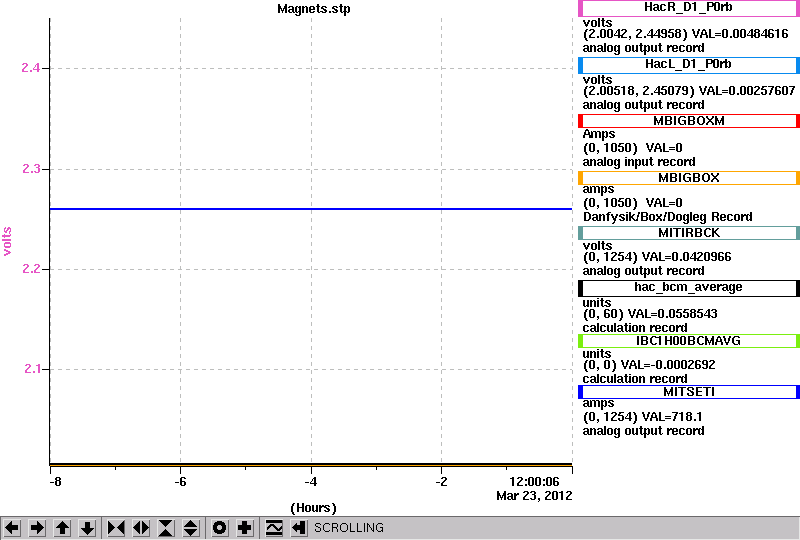
Task: Select the hac_bcm_average curve legend
Action: pos(688,288)
